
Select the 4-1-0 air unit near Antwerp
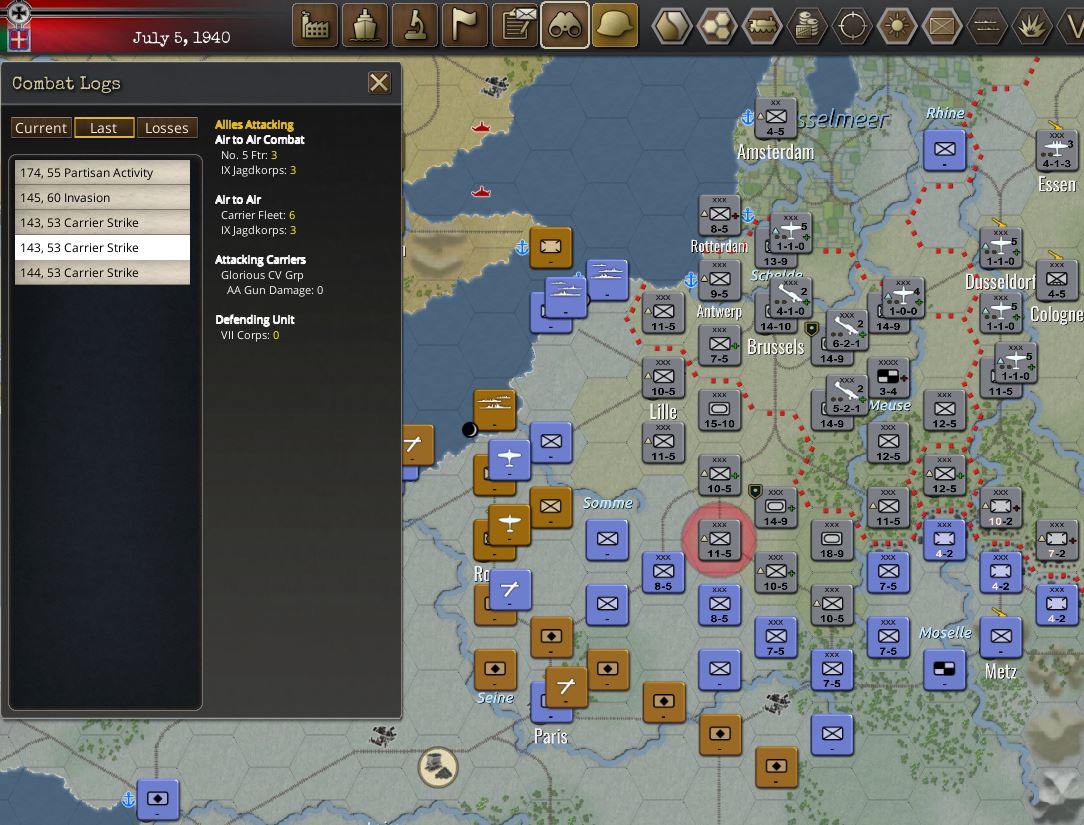(790, 298)
